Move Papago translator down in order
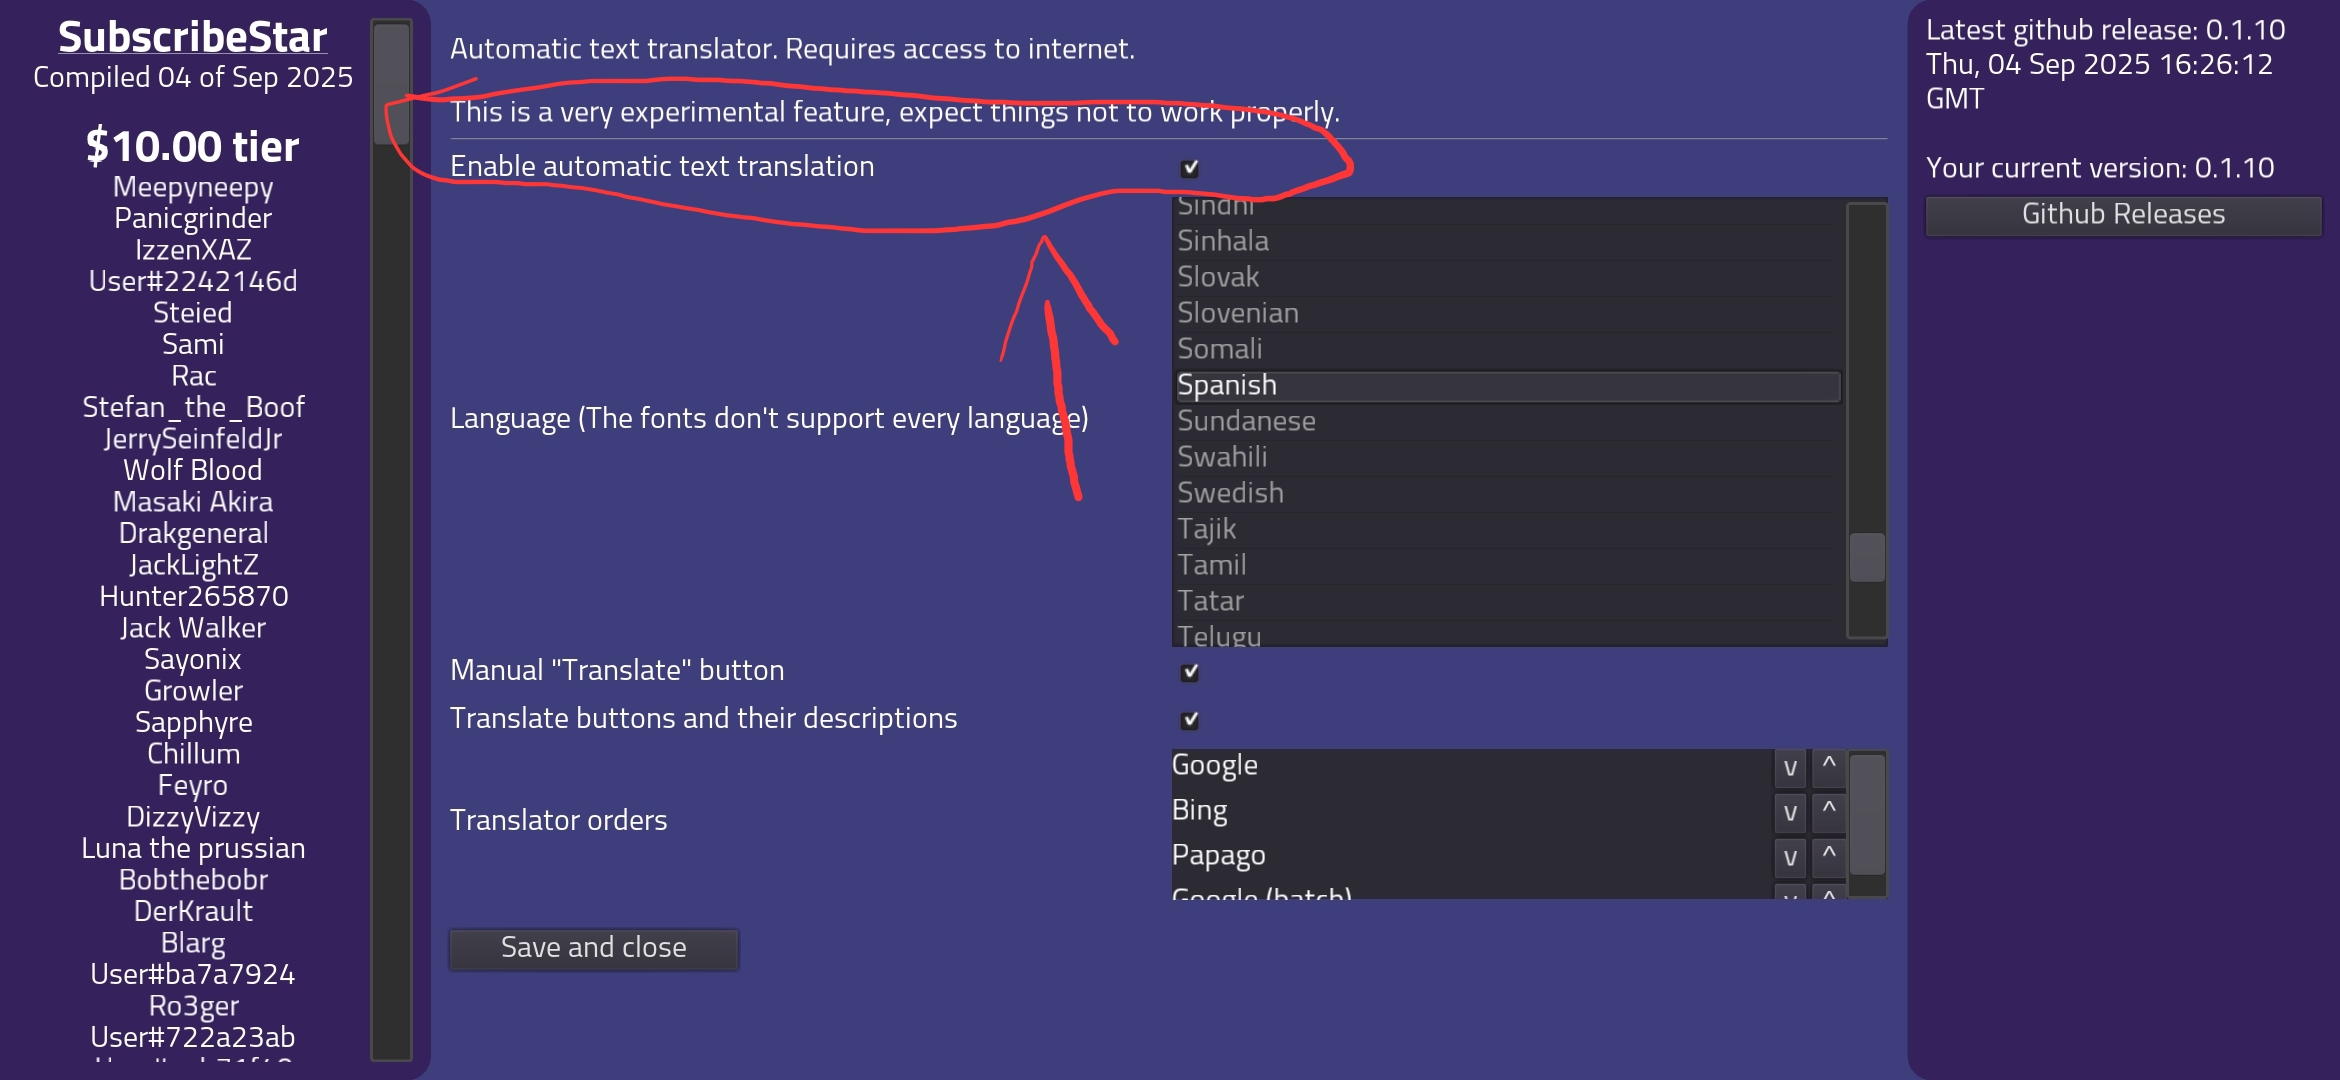Viewport: 2340px width, 1080px height. point(1790,857)
